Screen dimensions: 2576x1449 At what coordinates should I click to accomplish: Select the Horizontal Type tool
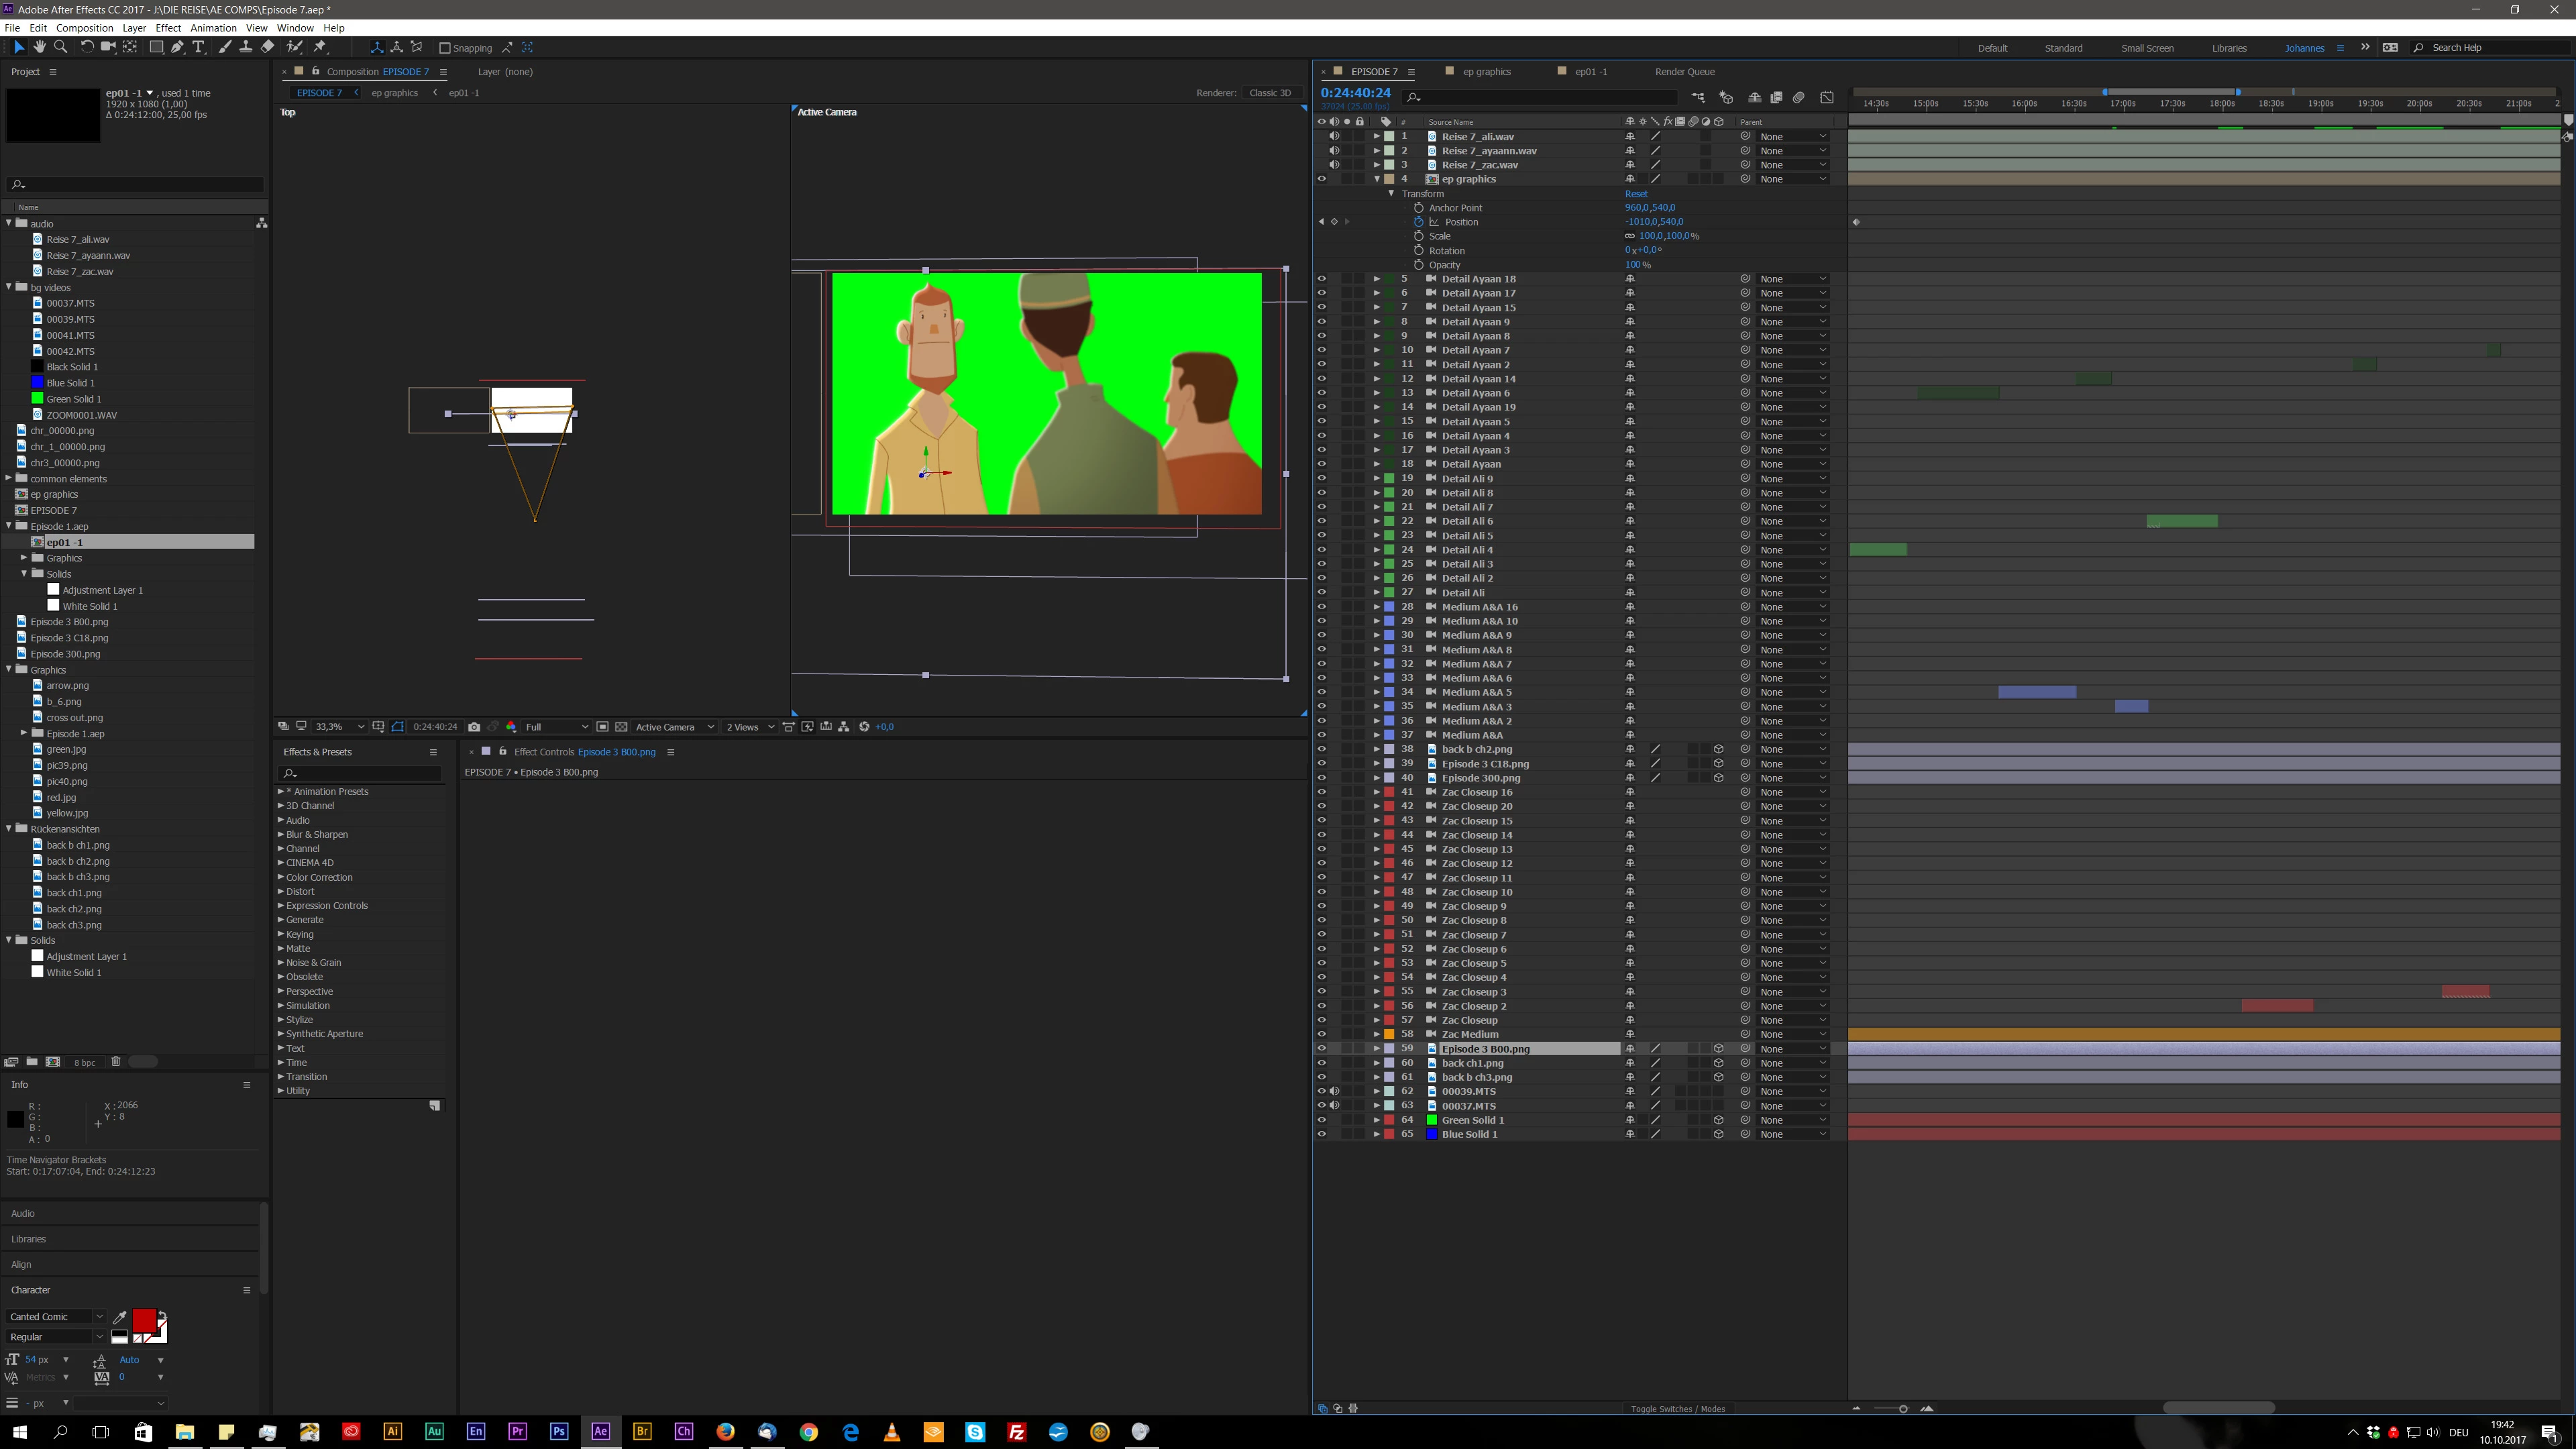click(198, 47)
